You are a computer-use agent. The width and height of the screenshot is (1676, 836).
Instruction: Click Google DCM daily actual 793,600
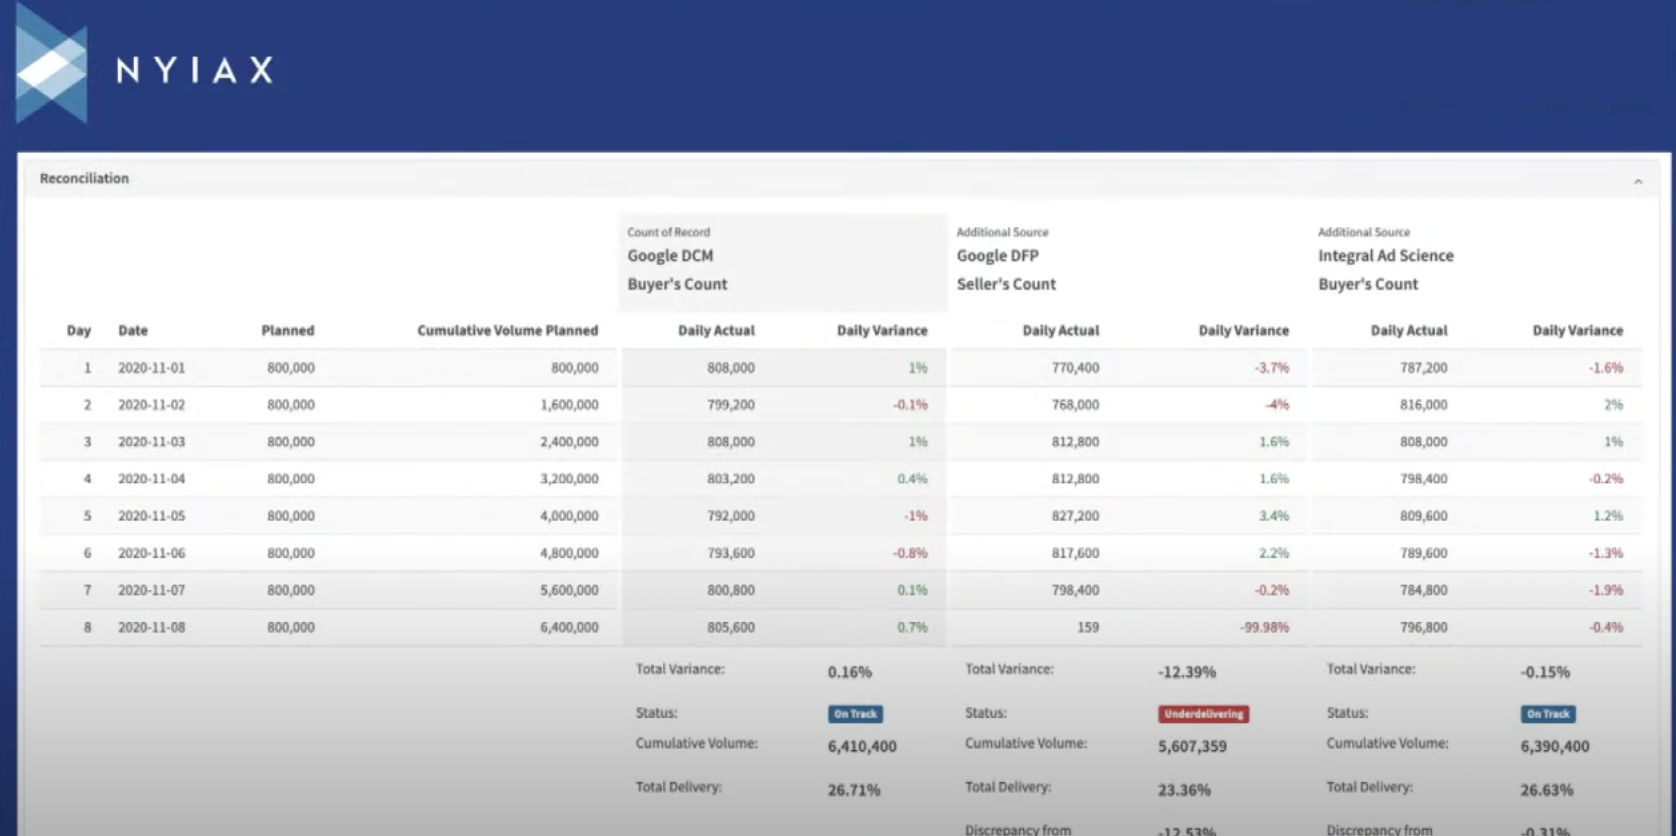click(731, 553)
